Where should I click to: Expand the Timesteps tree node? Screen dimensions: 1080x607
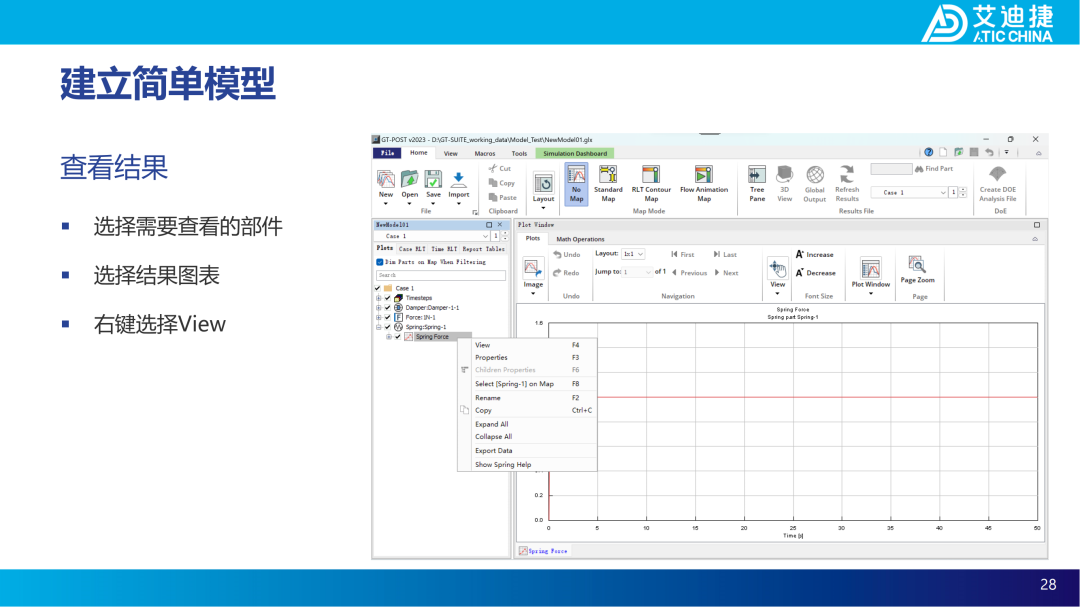tap(378, 298)
